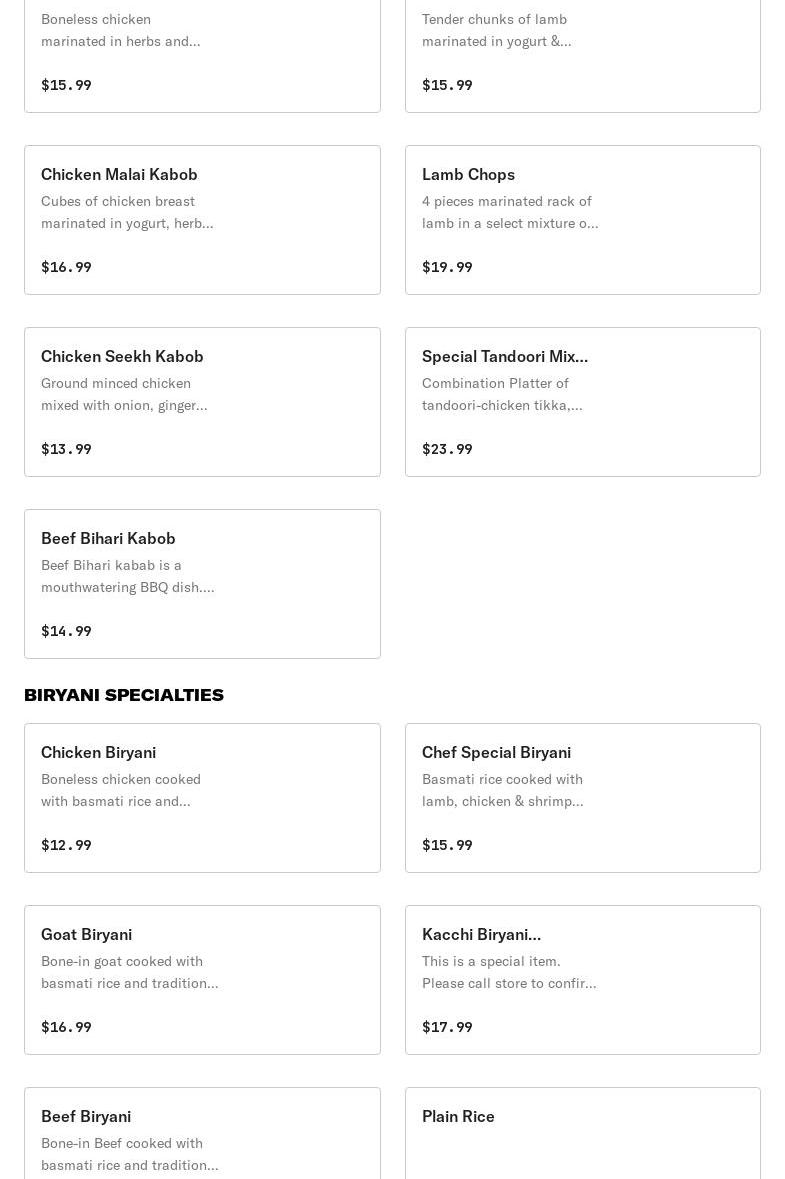Select the Plain Rice item

click(x=582, y=1134)
